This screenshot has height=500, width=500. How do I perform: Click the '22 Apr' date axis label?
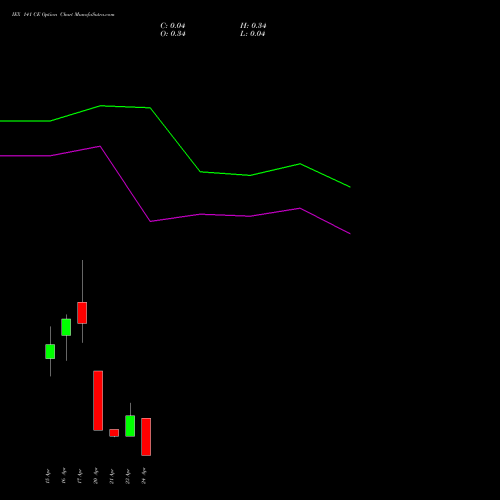click(128, 476)
